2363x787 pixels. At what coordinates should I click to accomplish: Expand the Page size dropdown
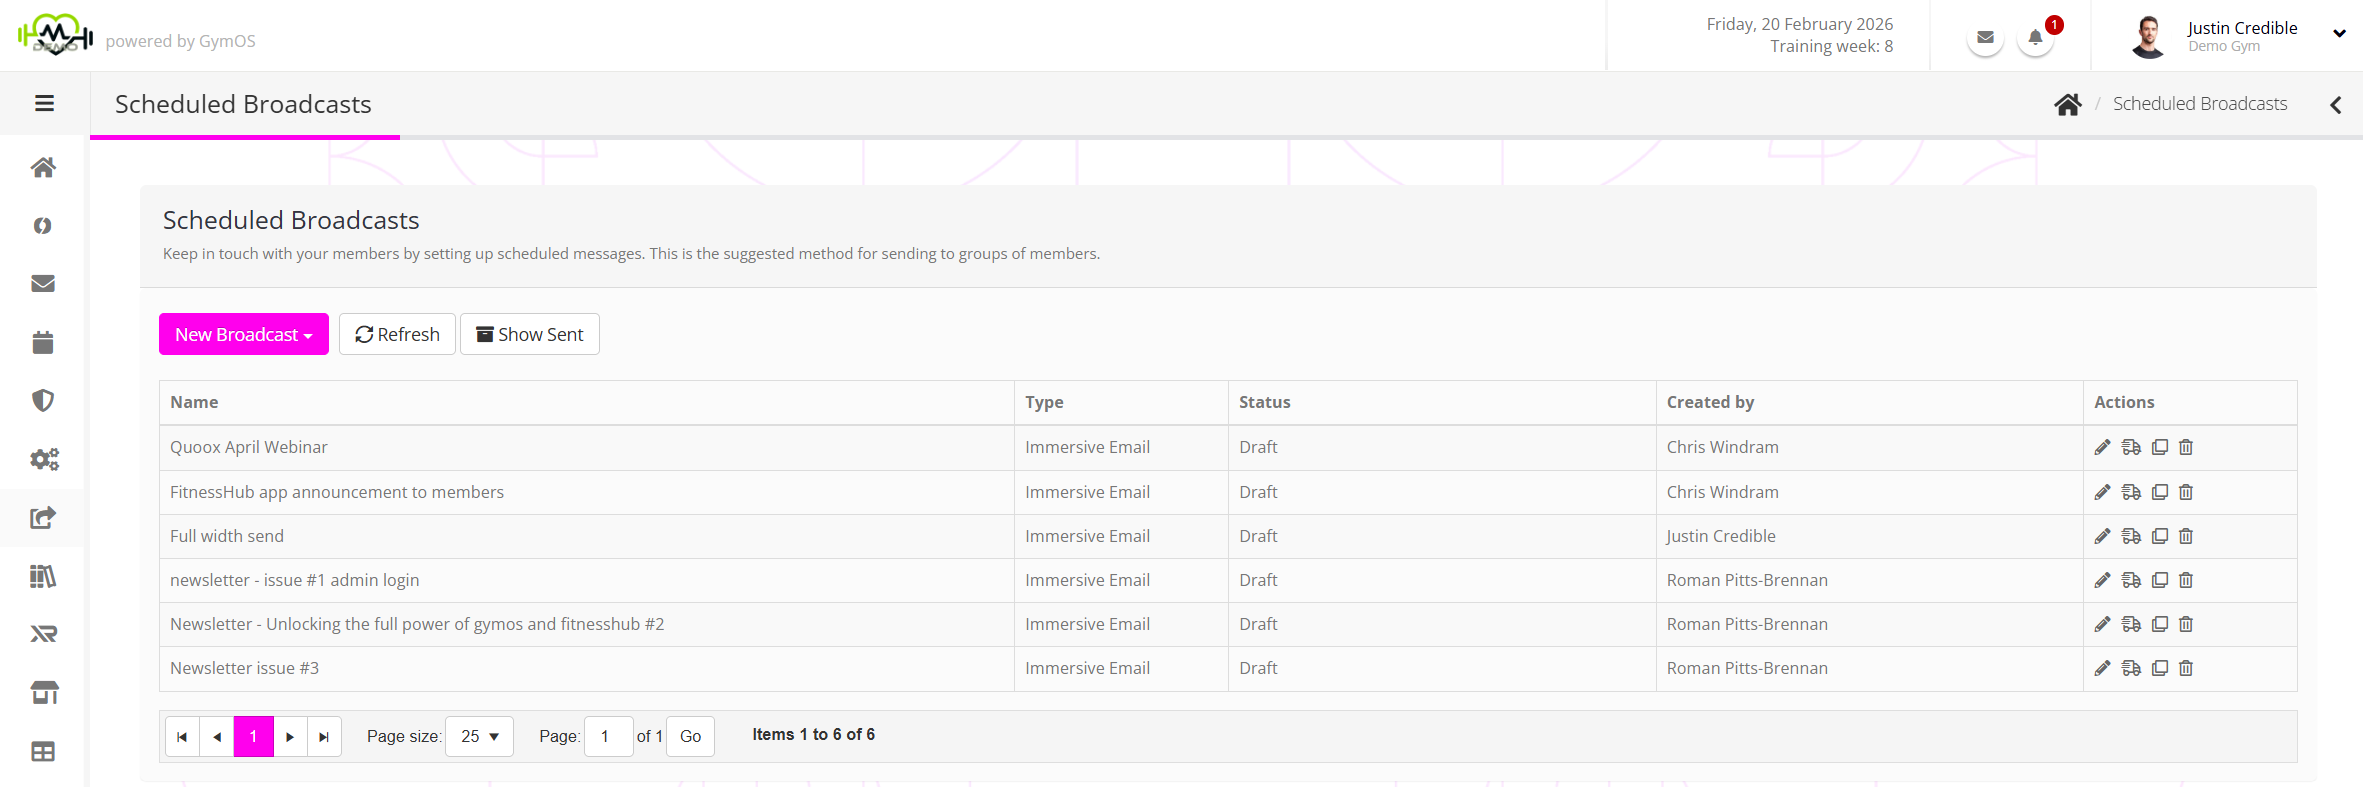tap(479, 736)
